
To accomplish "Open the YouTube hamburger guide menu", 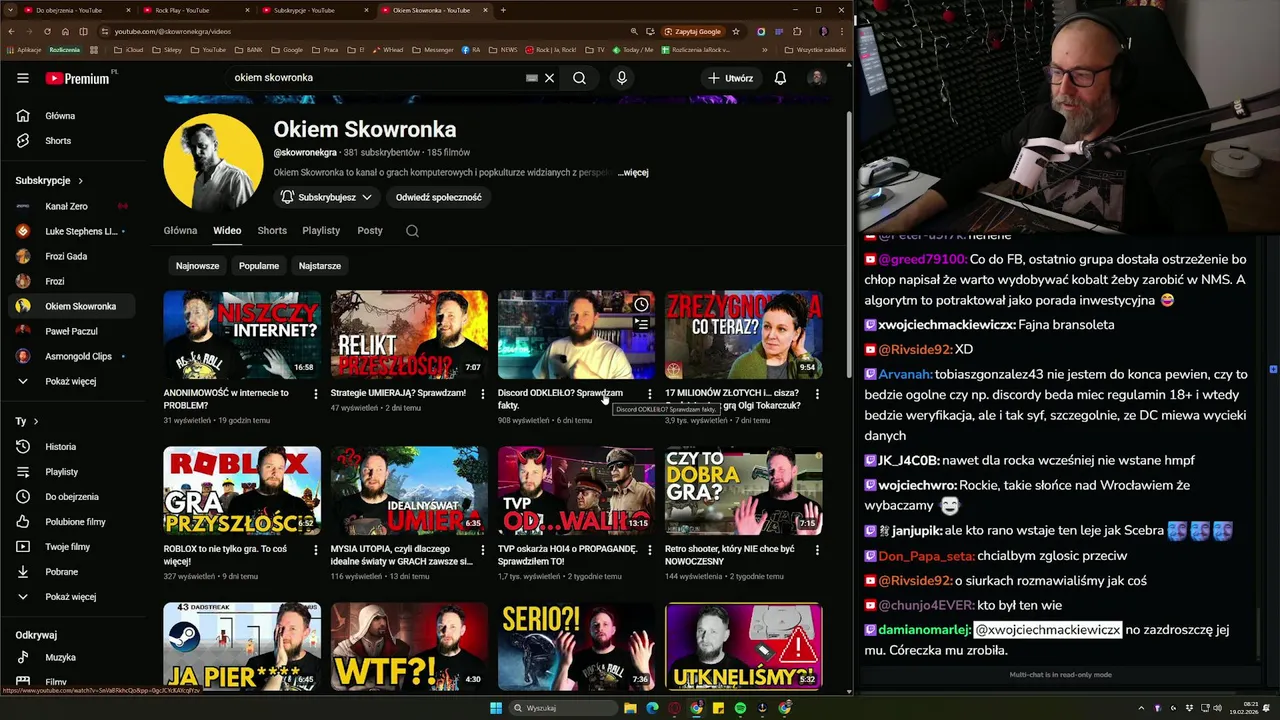I will coord(23,78).
